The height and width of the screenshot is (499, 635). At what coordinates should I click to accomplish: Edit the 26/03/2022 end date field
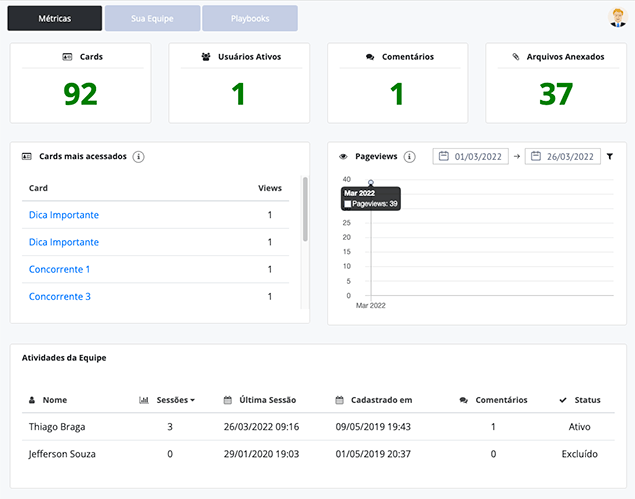point(563,156)
